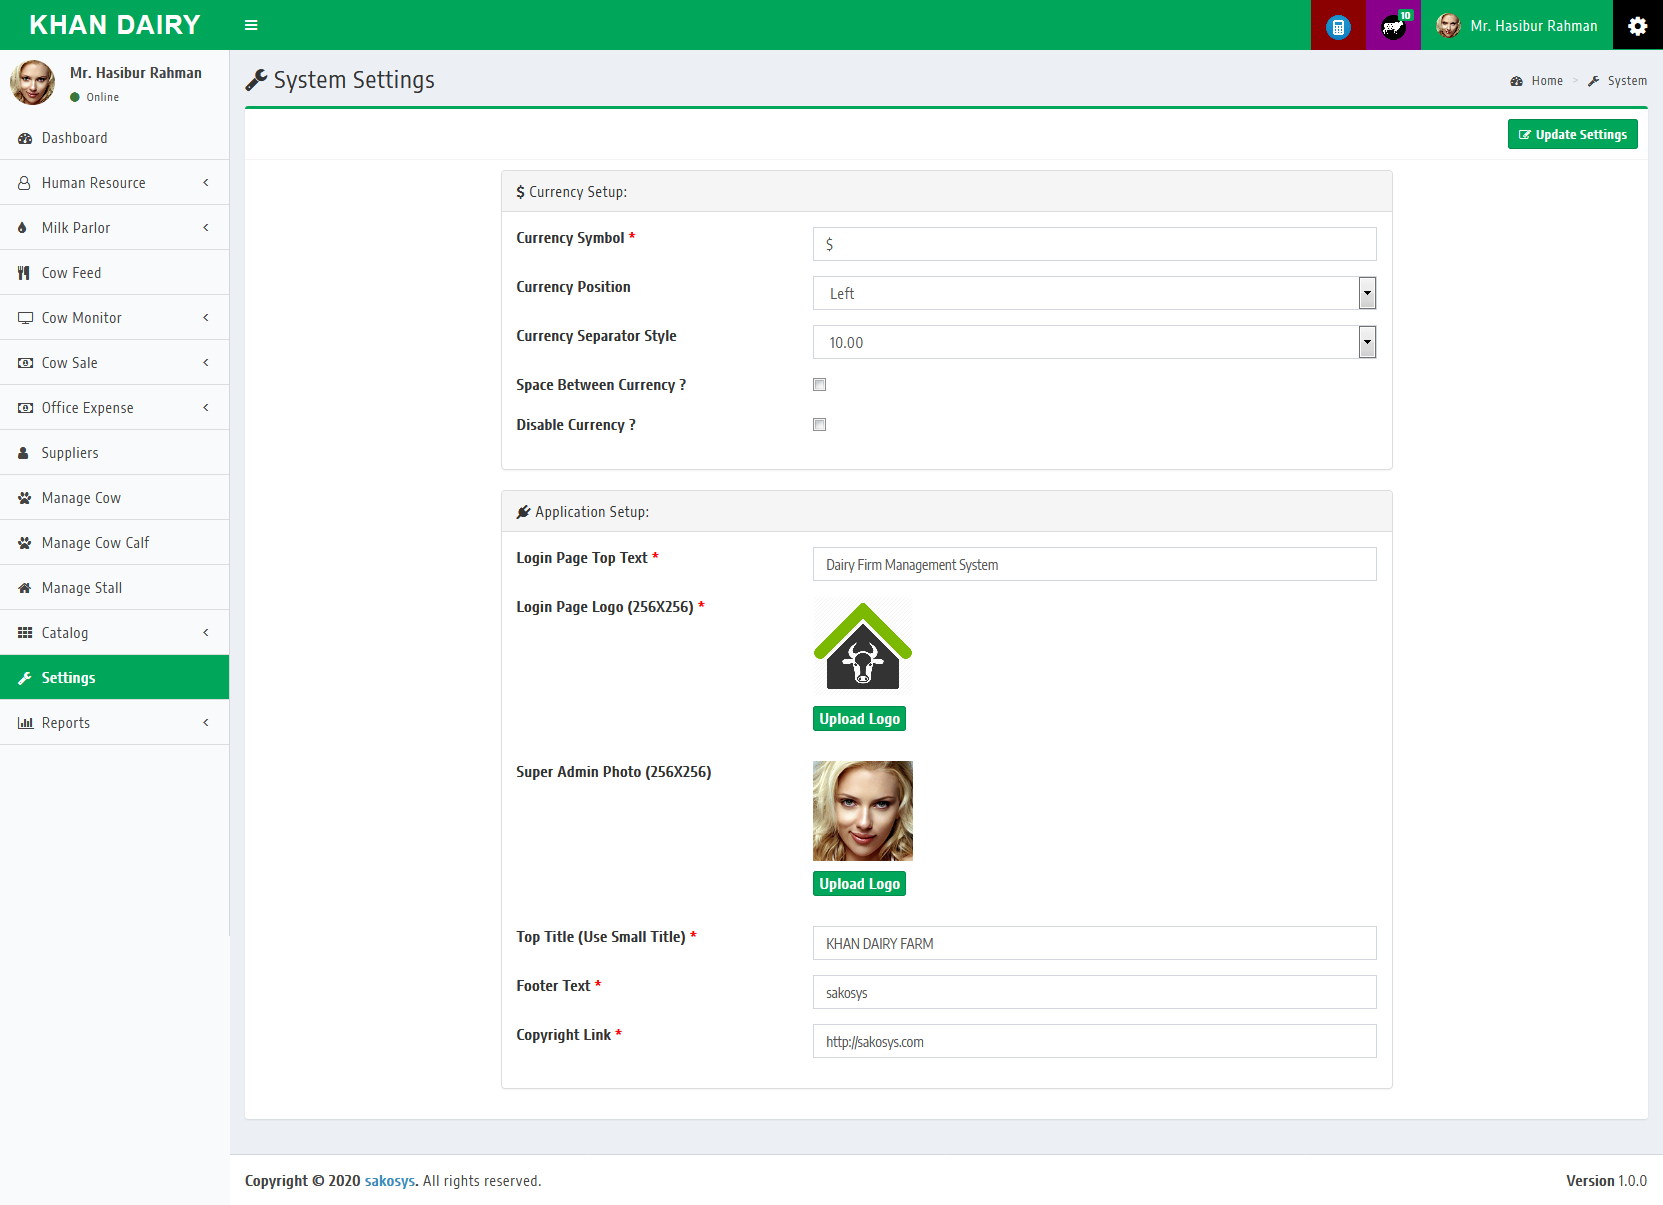The width and height of the screenshot is (1663, 1205).
Task: Open the Currency Position dropdown
Action: 1094,293
